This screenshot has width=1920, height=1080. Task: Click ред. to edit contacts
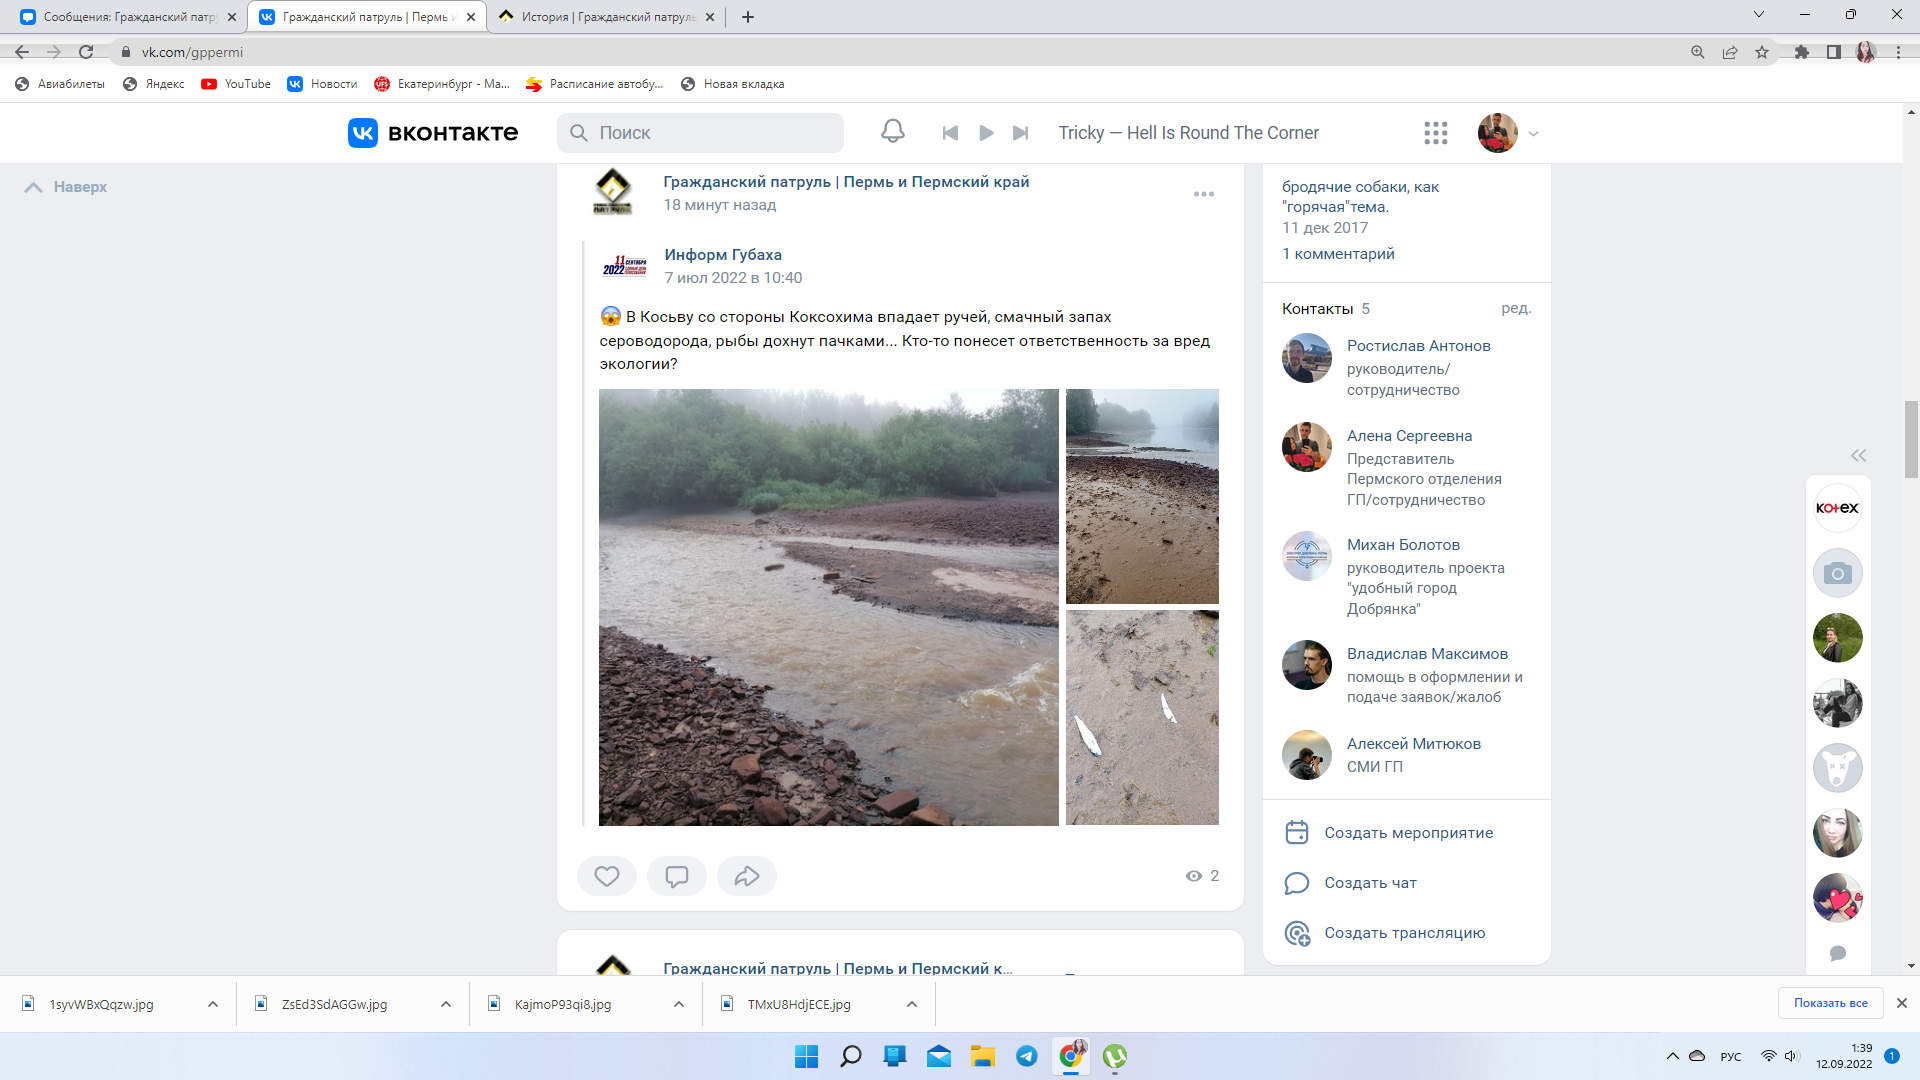(x=1516, y=308)
